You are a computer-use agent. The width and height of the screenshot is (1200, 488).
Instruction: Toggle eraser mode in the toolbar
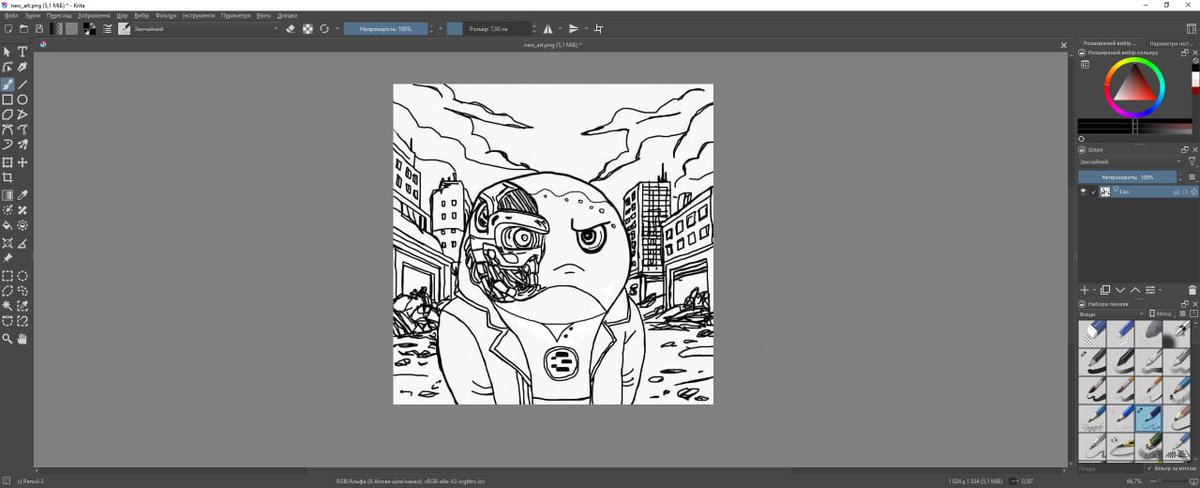click(291, 29)
